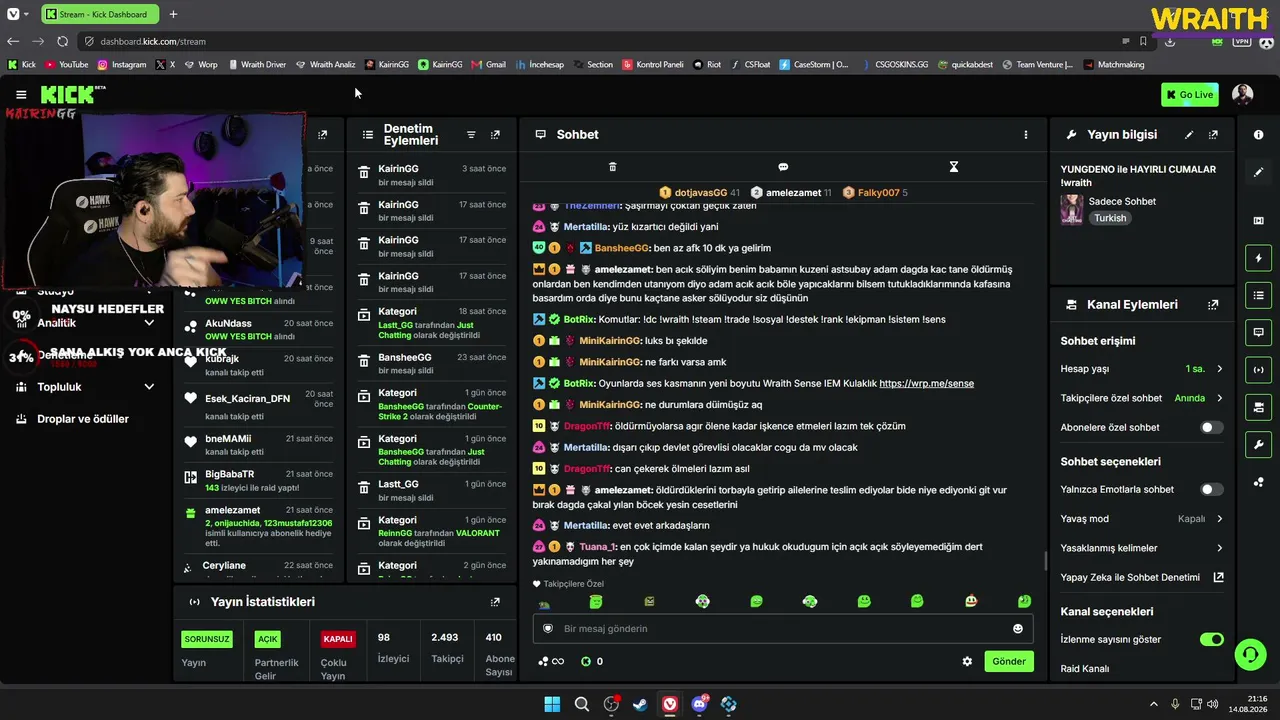Open the Sohbet three-dot options menu
The image size is (1280, 720).
(1025, 134)
